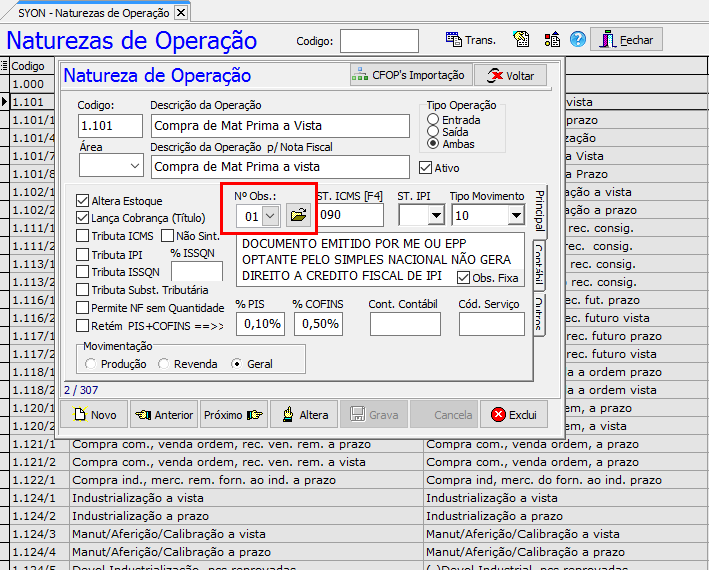Enable Retém PIS+COFINS checkbox

82,325
